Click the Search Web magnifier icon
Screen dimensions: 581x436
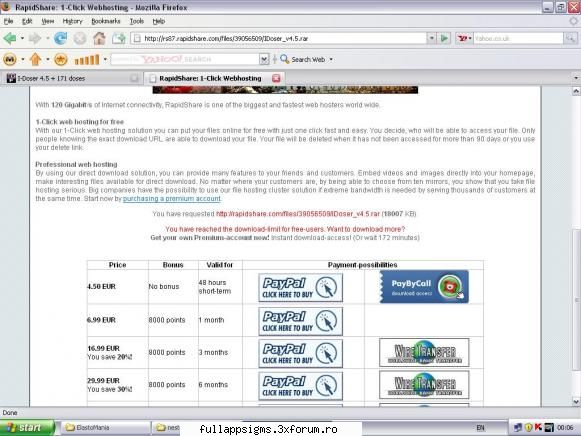284,59
